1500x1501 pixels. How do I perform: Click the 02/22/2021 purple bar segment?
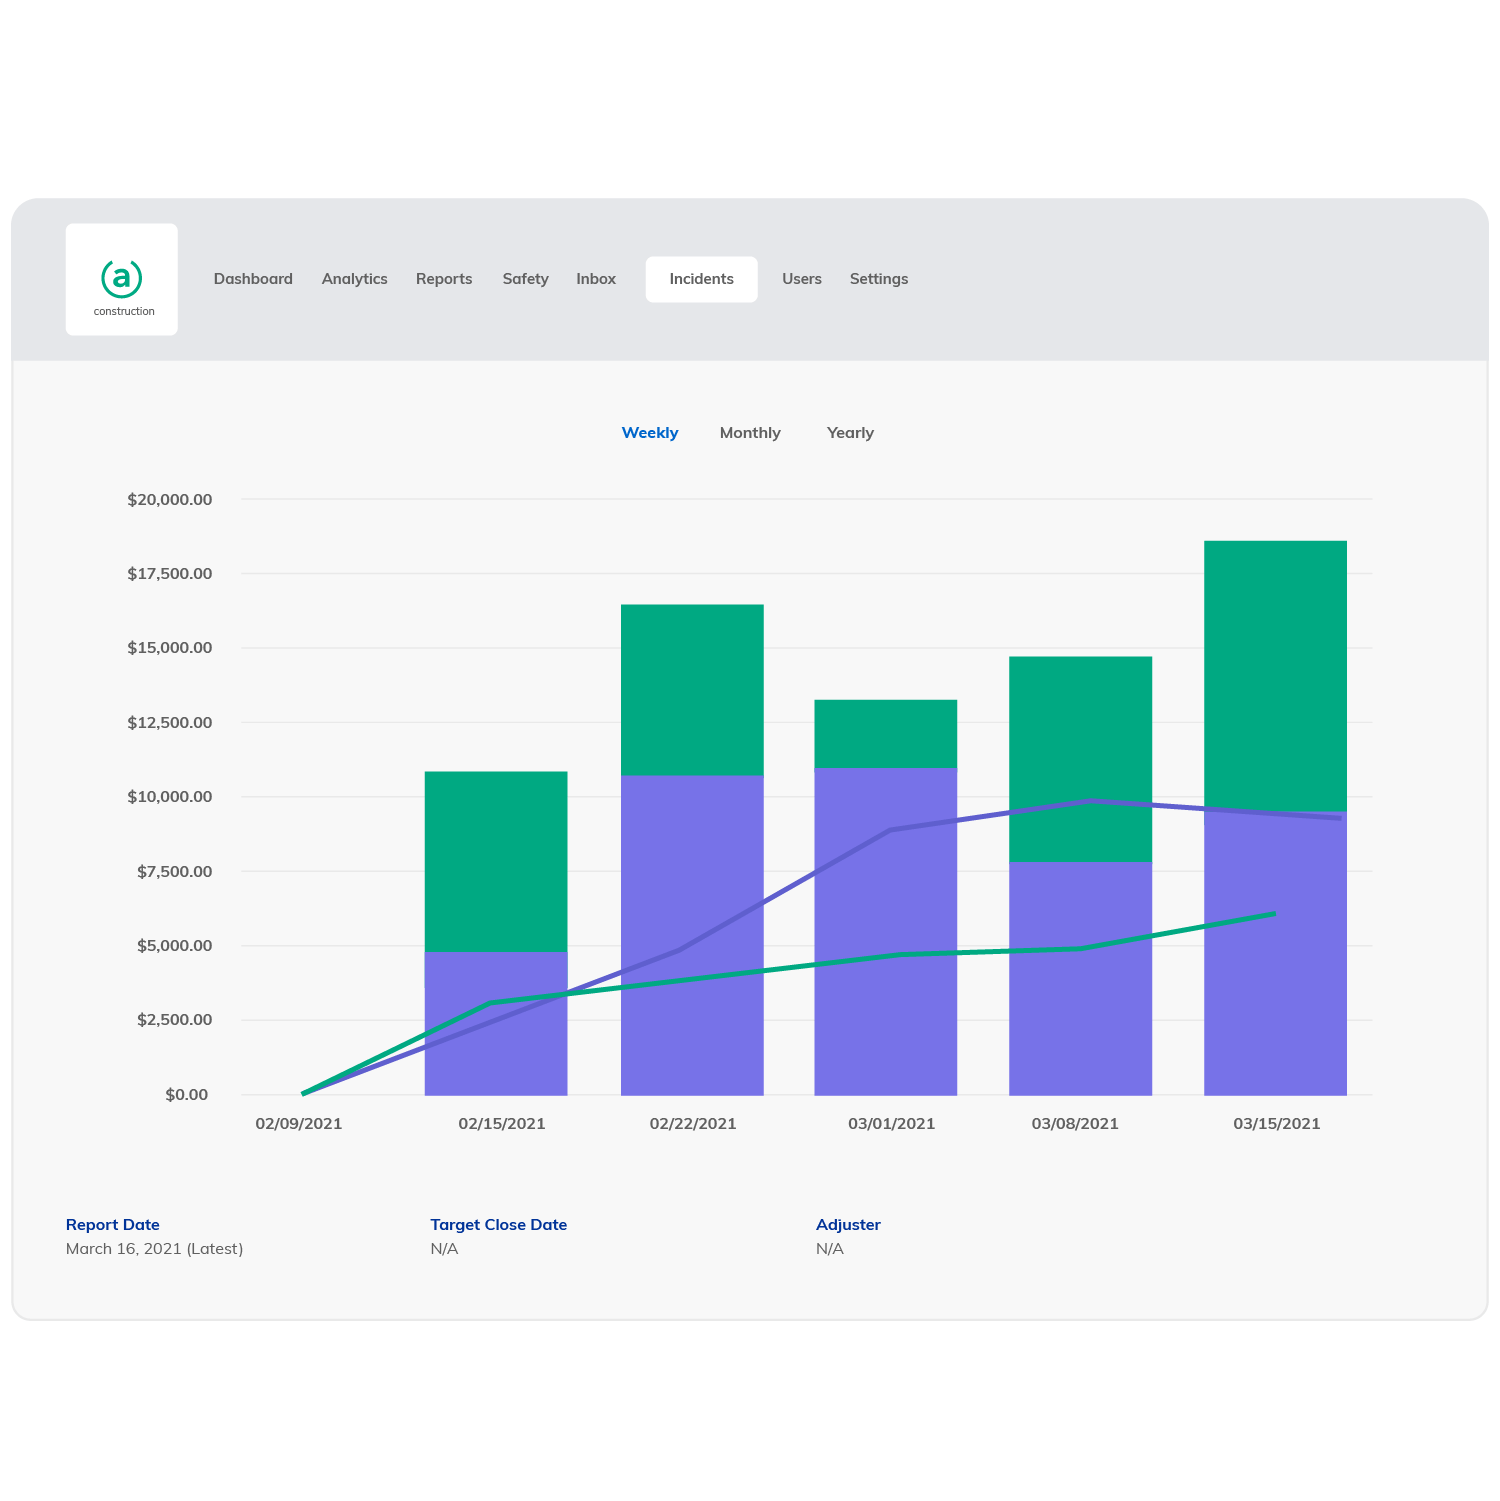click(692, 935)
